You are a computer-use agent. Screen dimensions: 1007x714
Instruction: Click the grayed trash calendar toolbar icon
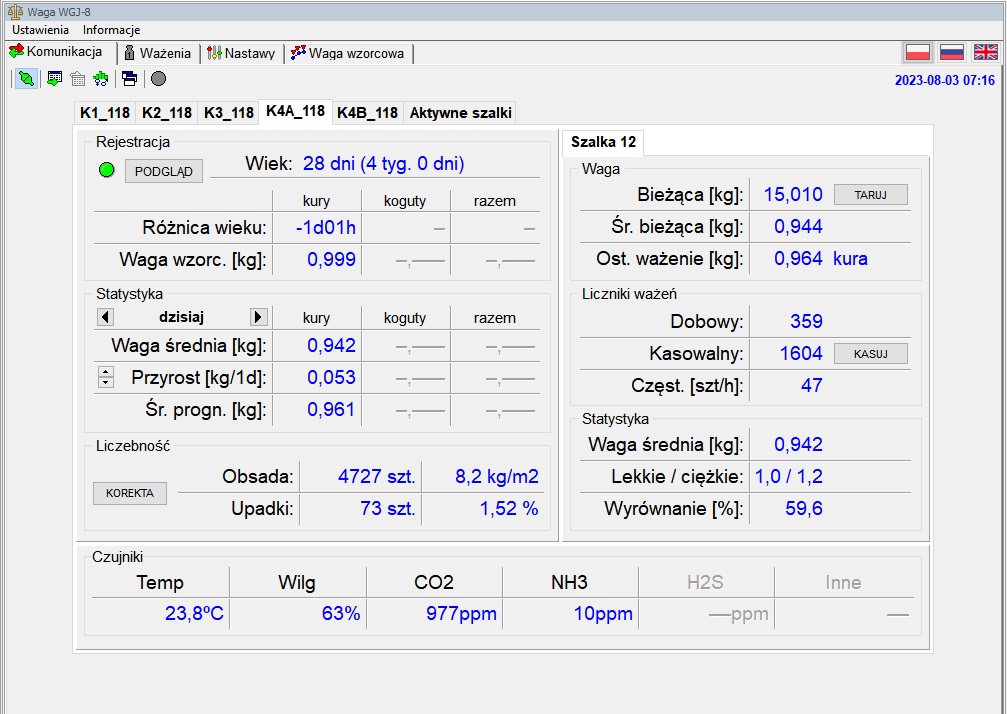78,78
